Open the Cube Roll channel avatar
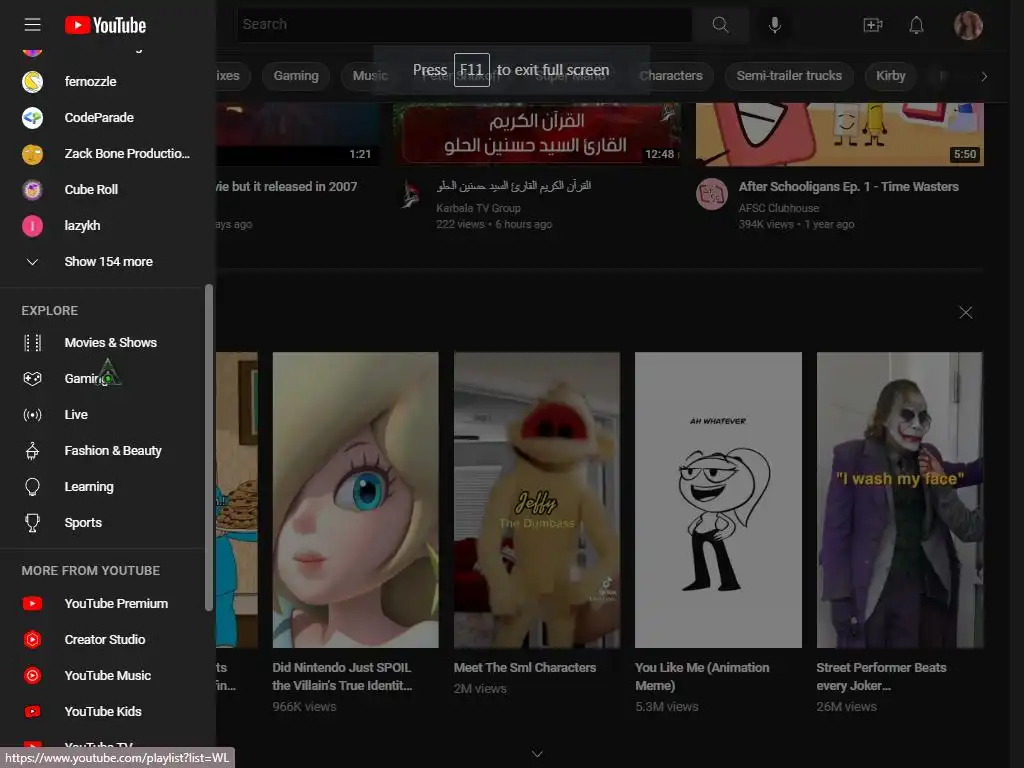The height and width of the screenshot is (768, 1024). [x=32, y=189]
